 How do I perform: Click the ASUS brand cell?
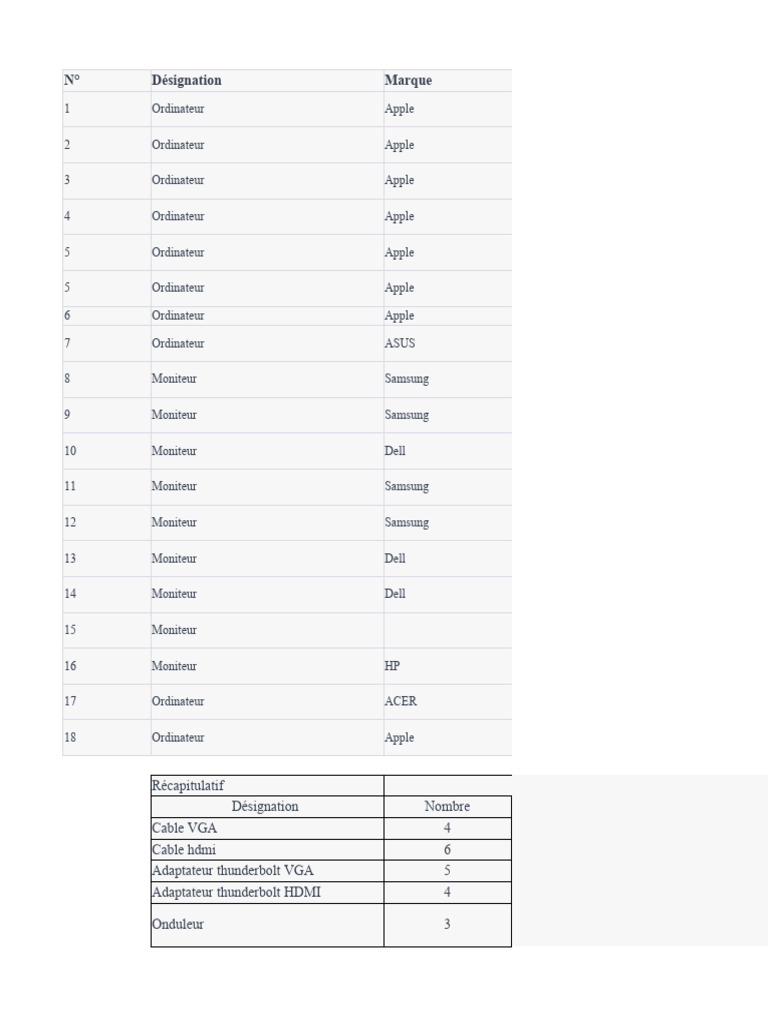pyautogui.click(x=399, y=343)
